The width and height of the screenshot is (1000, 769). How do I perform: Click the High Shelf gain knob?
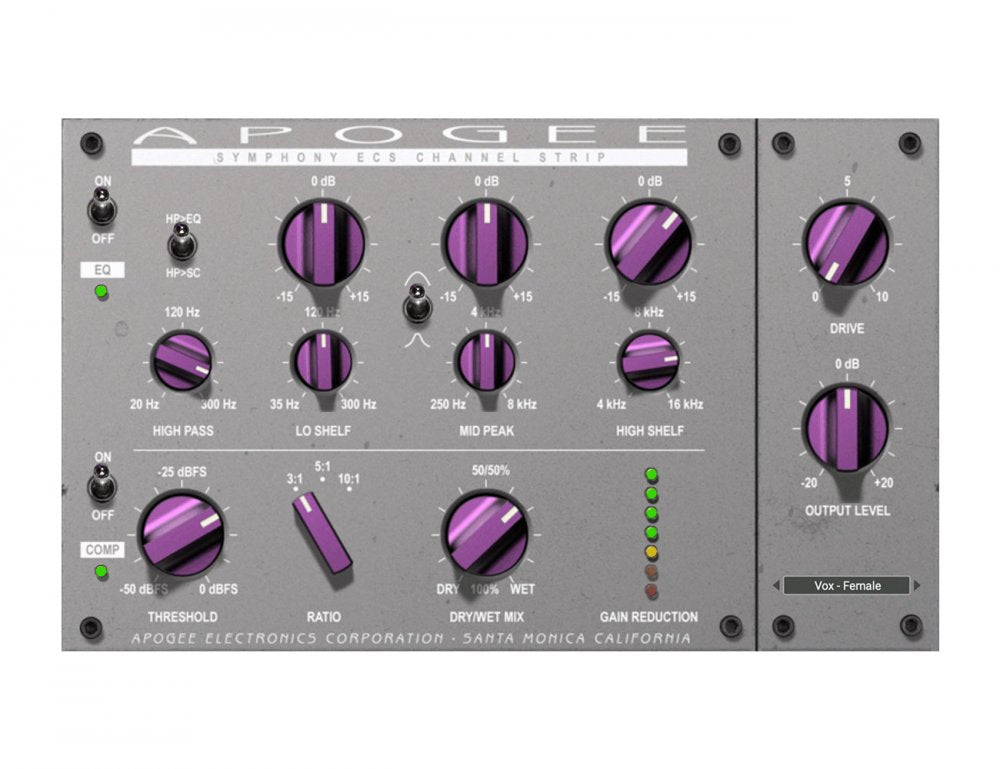649,242
